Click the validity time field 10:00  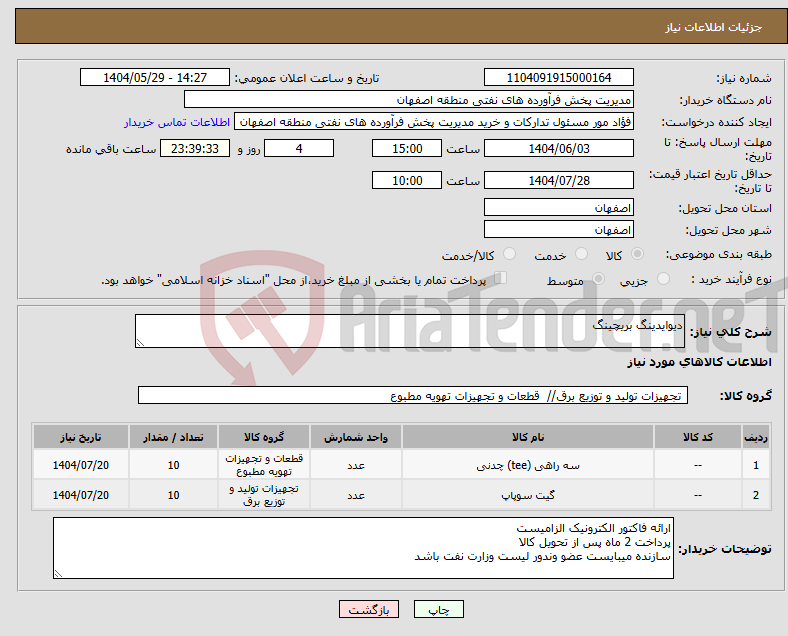(x=407, y=180)
